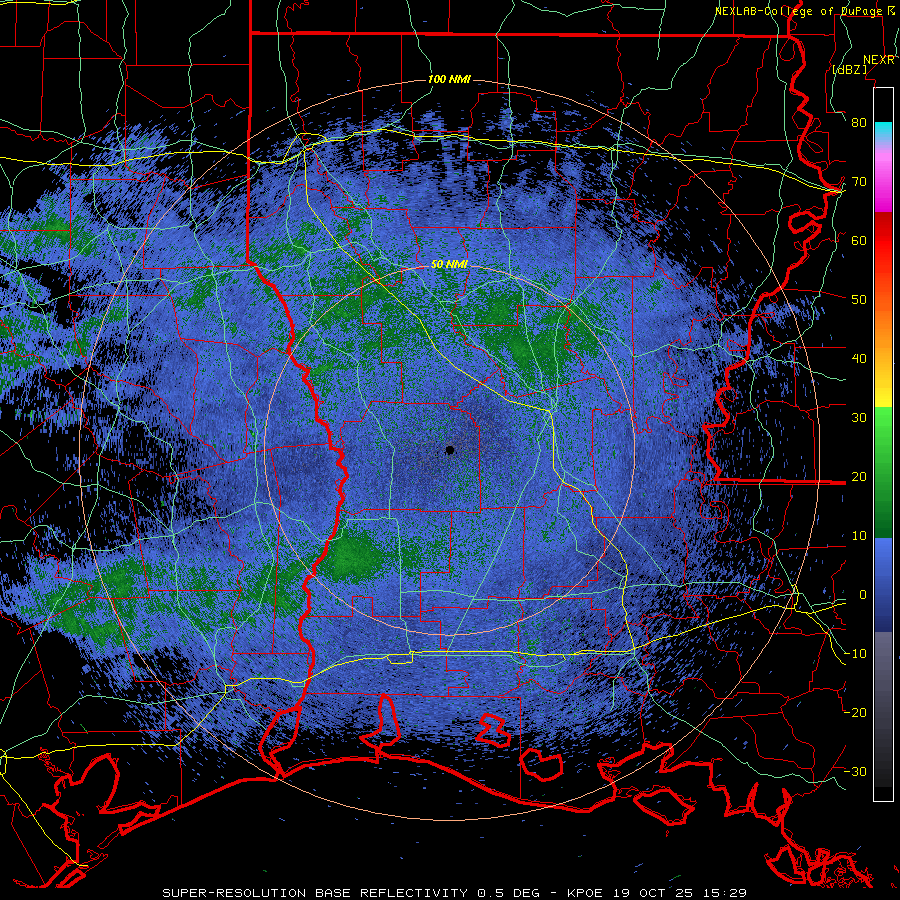
Task: Click the '19 OCT 25 15:29' timestamp
Action: (680, 893)
